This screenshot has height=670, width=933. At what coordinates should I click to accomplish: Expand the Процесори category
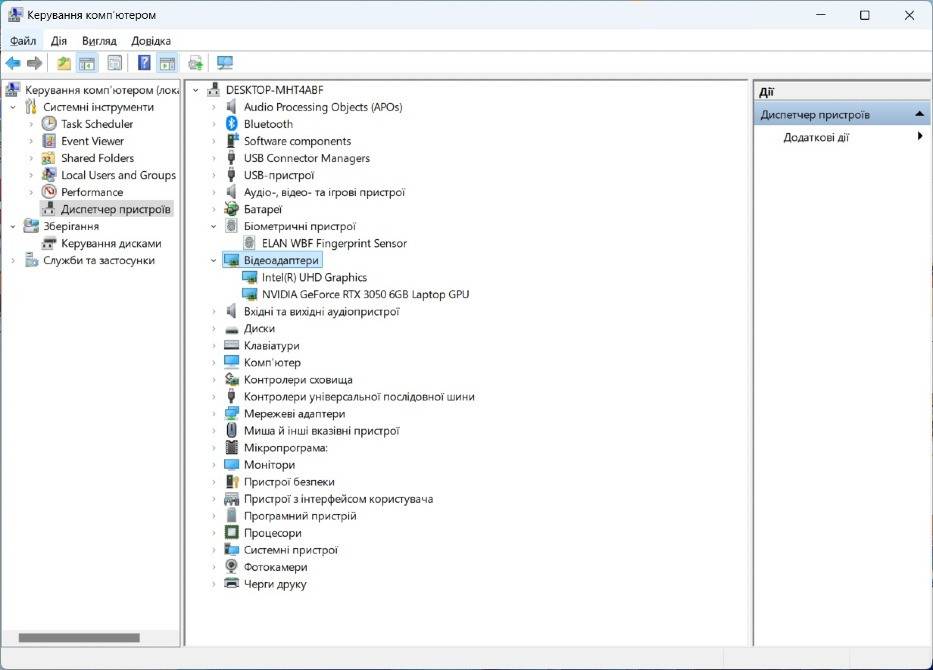[x=214, y=533]
